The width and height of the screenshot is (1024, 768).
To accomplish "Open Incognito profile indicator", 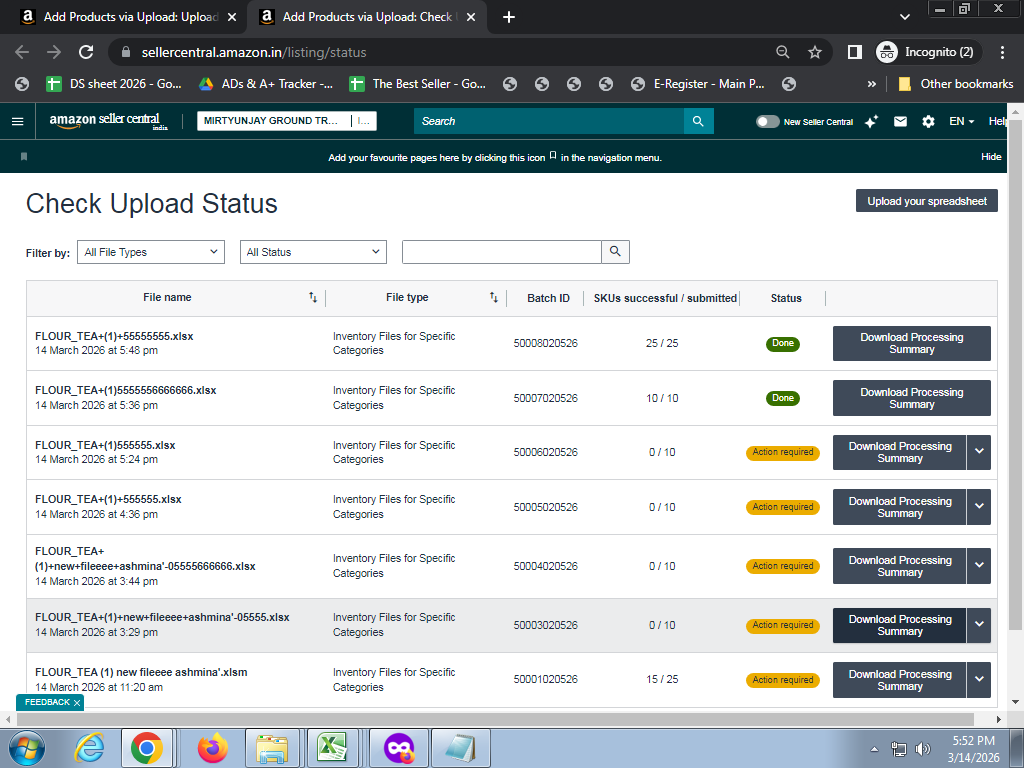I will (927, 52).
